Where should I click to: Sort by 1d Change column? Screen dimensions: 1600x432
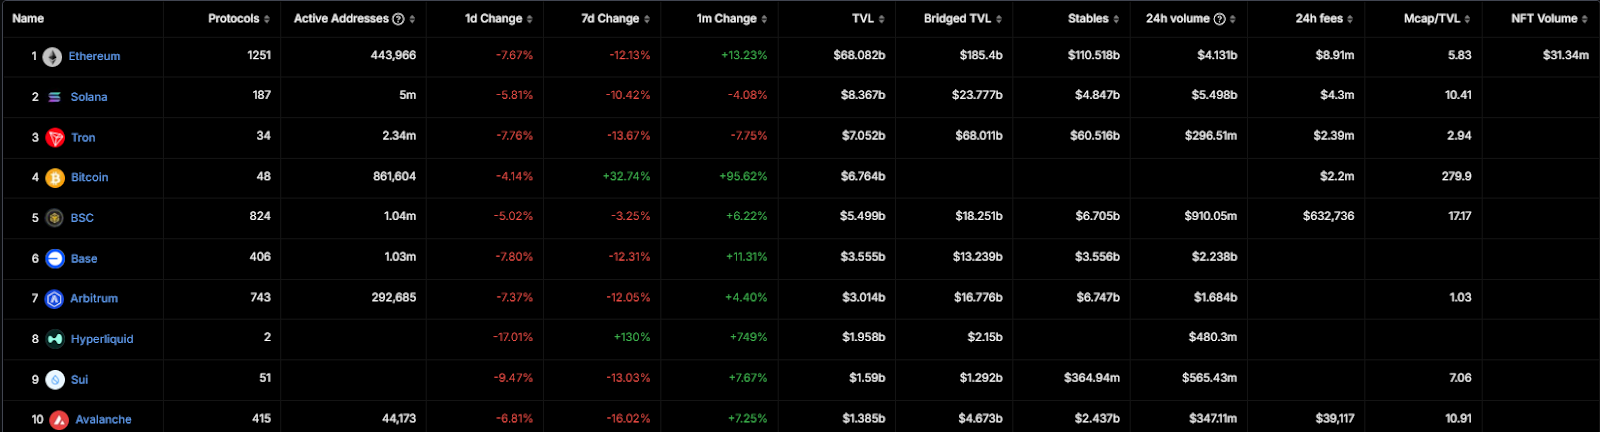pyautogui.click(x=498, y=19)
